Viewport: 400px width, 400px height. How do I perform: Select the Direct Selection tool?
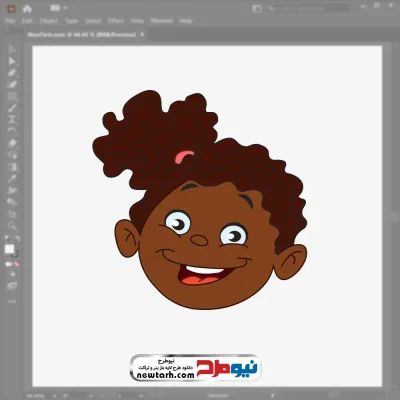12,61
